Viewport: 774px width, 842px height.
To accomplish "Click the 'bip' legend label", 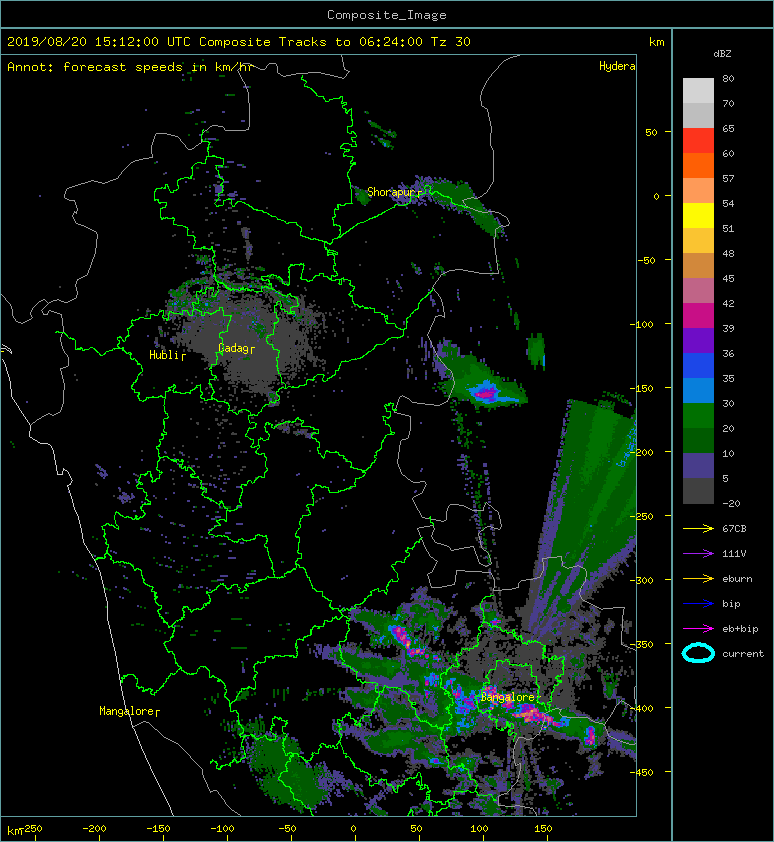I will [x=731, y=604].
